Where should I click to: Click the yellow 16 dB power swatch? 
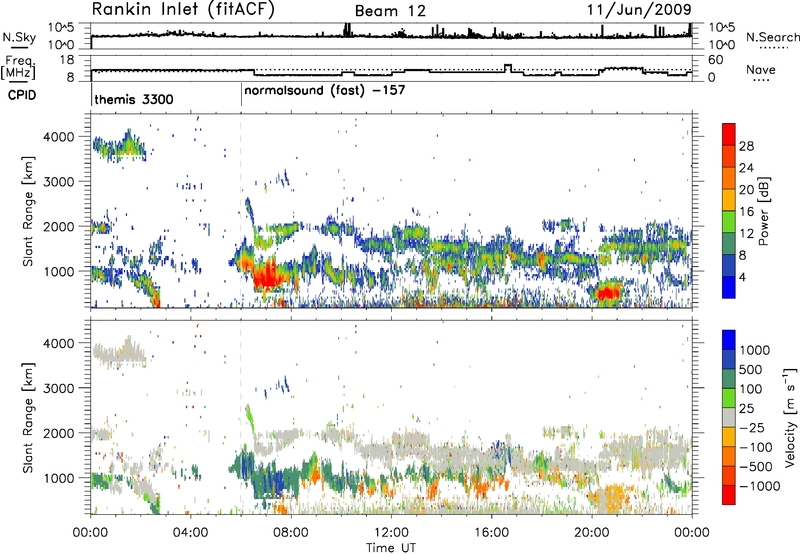click(729, 200)
